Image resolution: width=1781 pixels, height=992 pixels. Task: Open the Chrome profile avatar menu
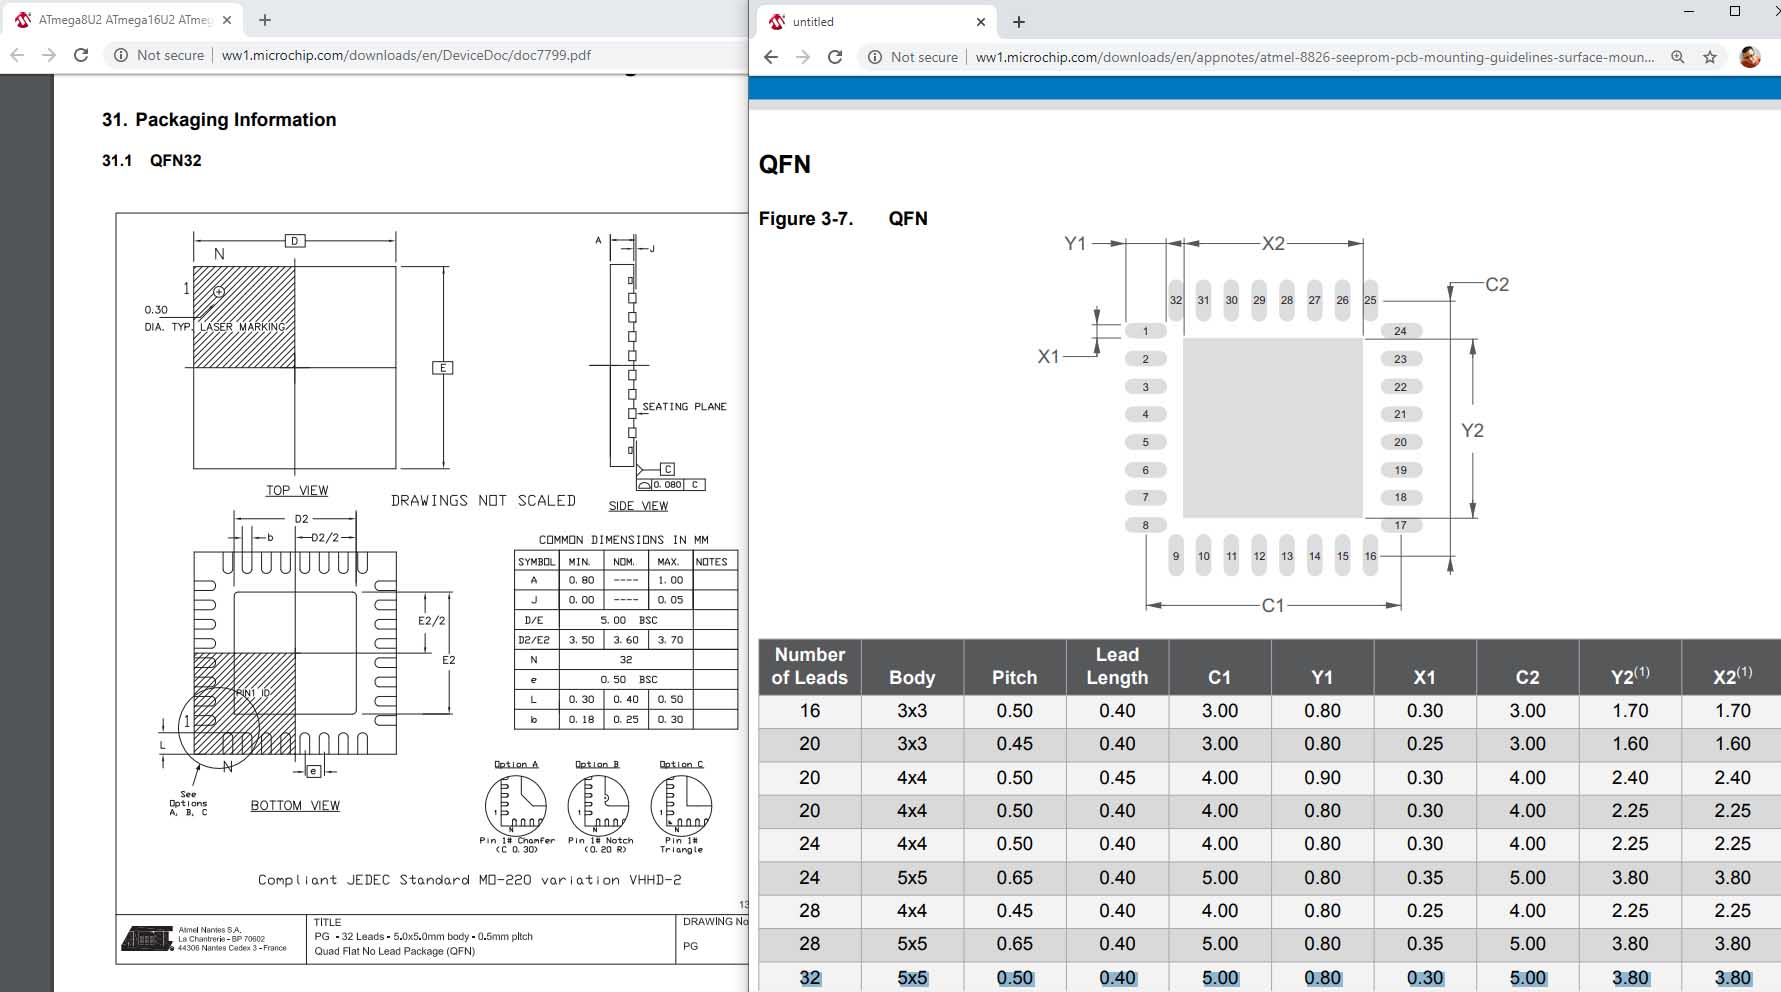[x=1750, y=57]
